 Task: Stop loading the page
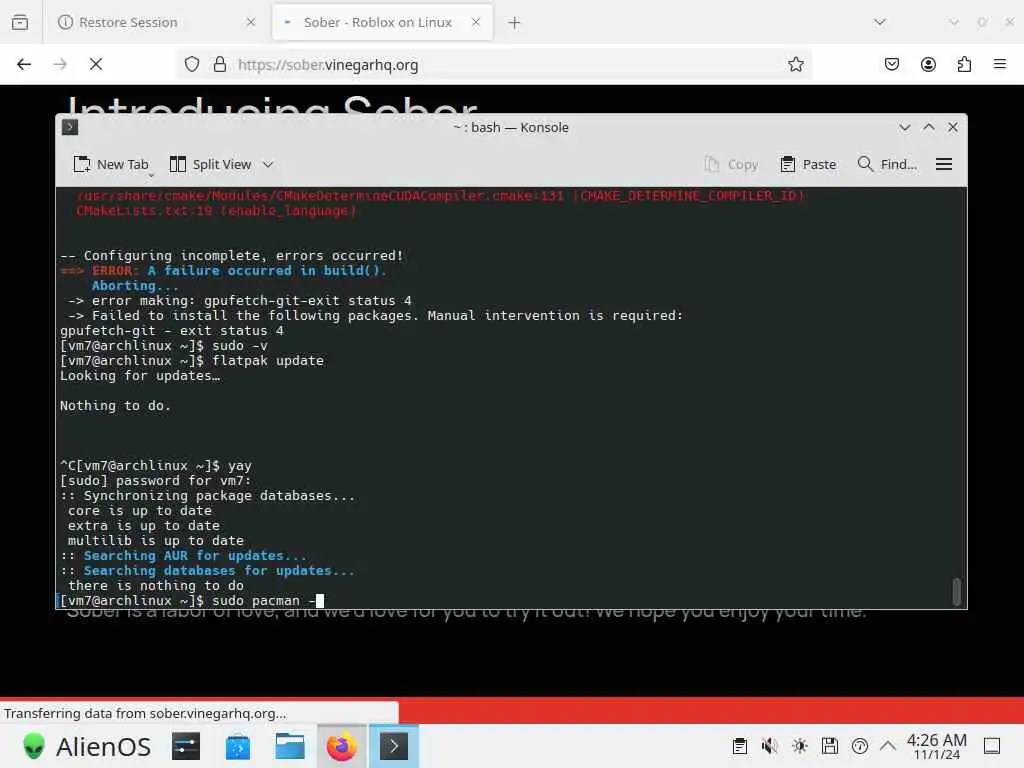coord(96,64)
